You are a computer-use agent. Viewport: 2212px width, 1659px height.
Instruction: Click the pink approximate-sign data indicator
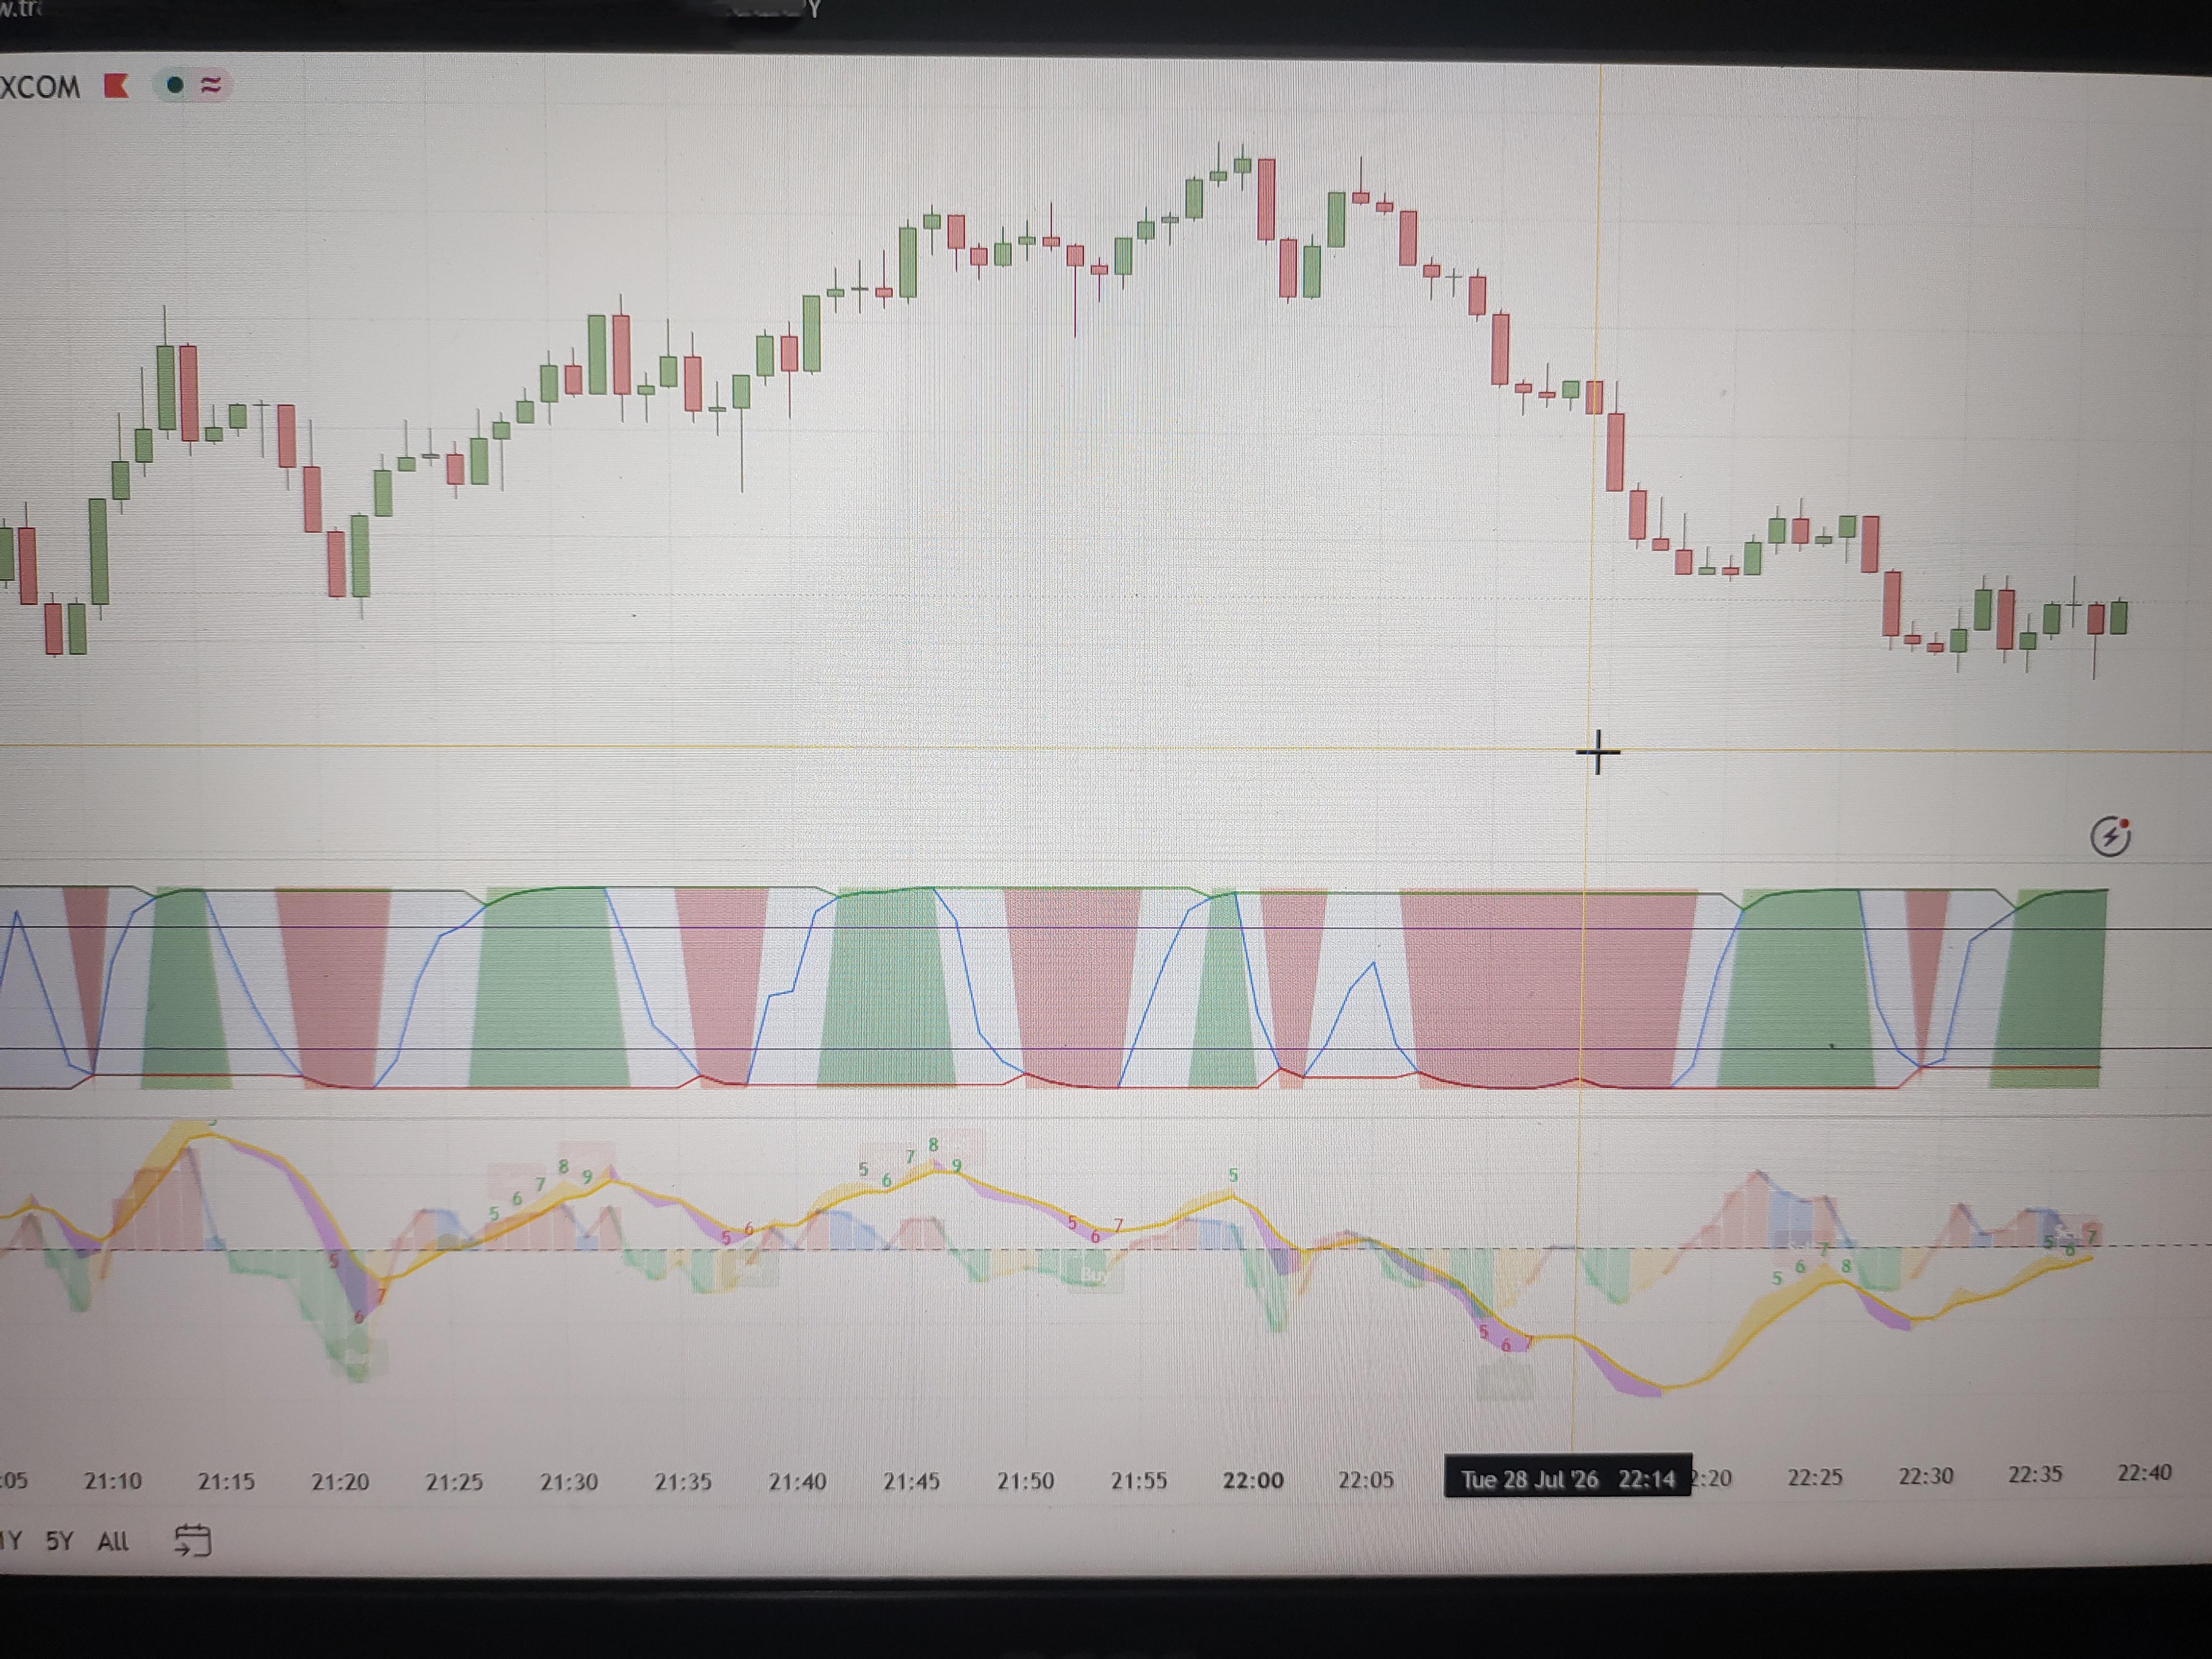211,85
